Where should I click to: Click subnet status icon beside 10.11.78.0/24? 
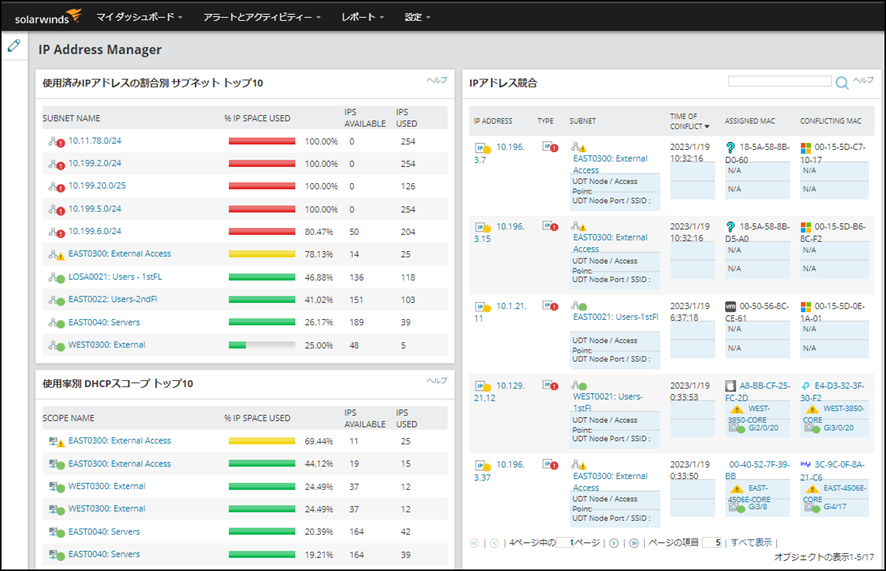point(56,142)
